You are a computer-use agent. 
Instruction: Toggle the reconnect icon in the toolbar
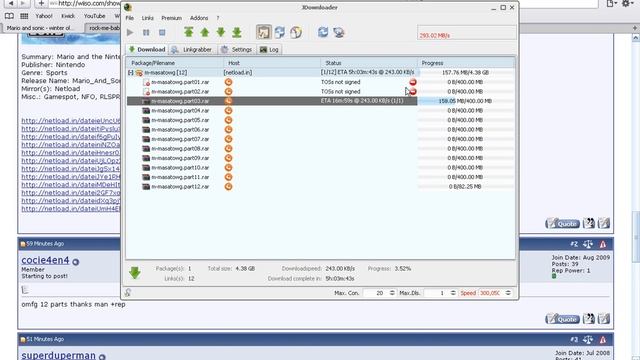point(280,32)
